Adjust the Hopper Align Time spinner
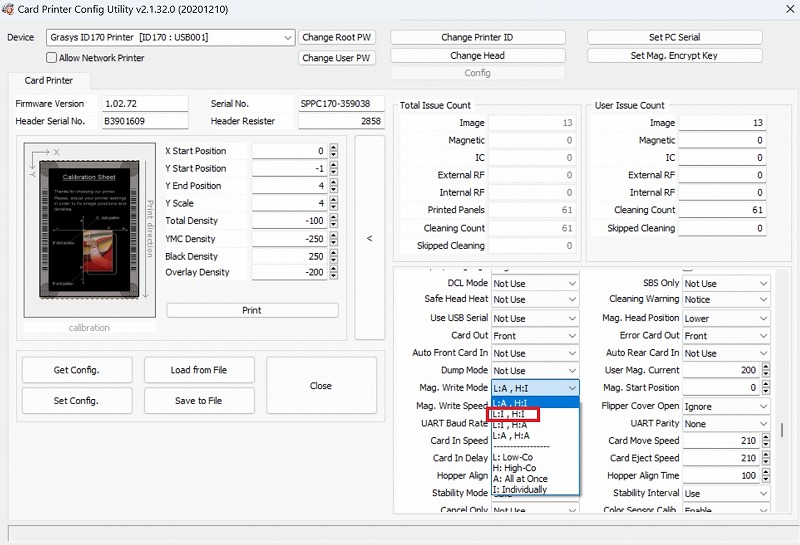The image size is (800, 545). pos(766,476)
